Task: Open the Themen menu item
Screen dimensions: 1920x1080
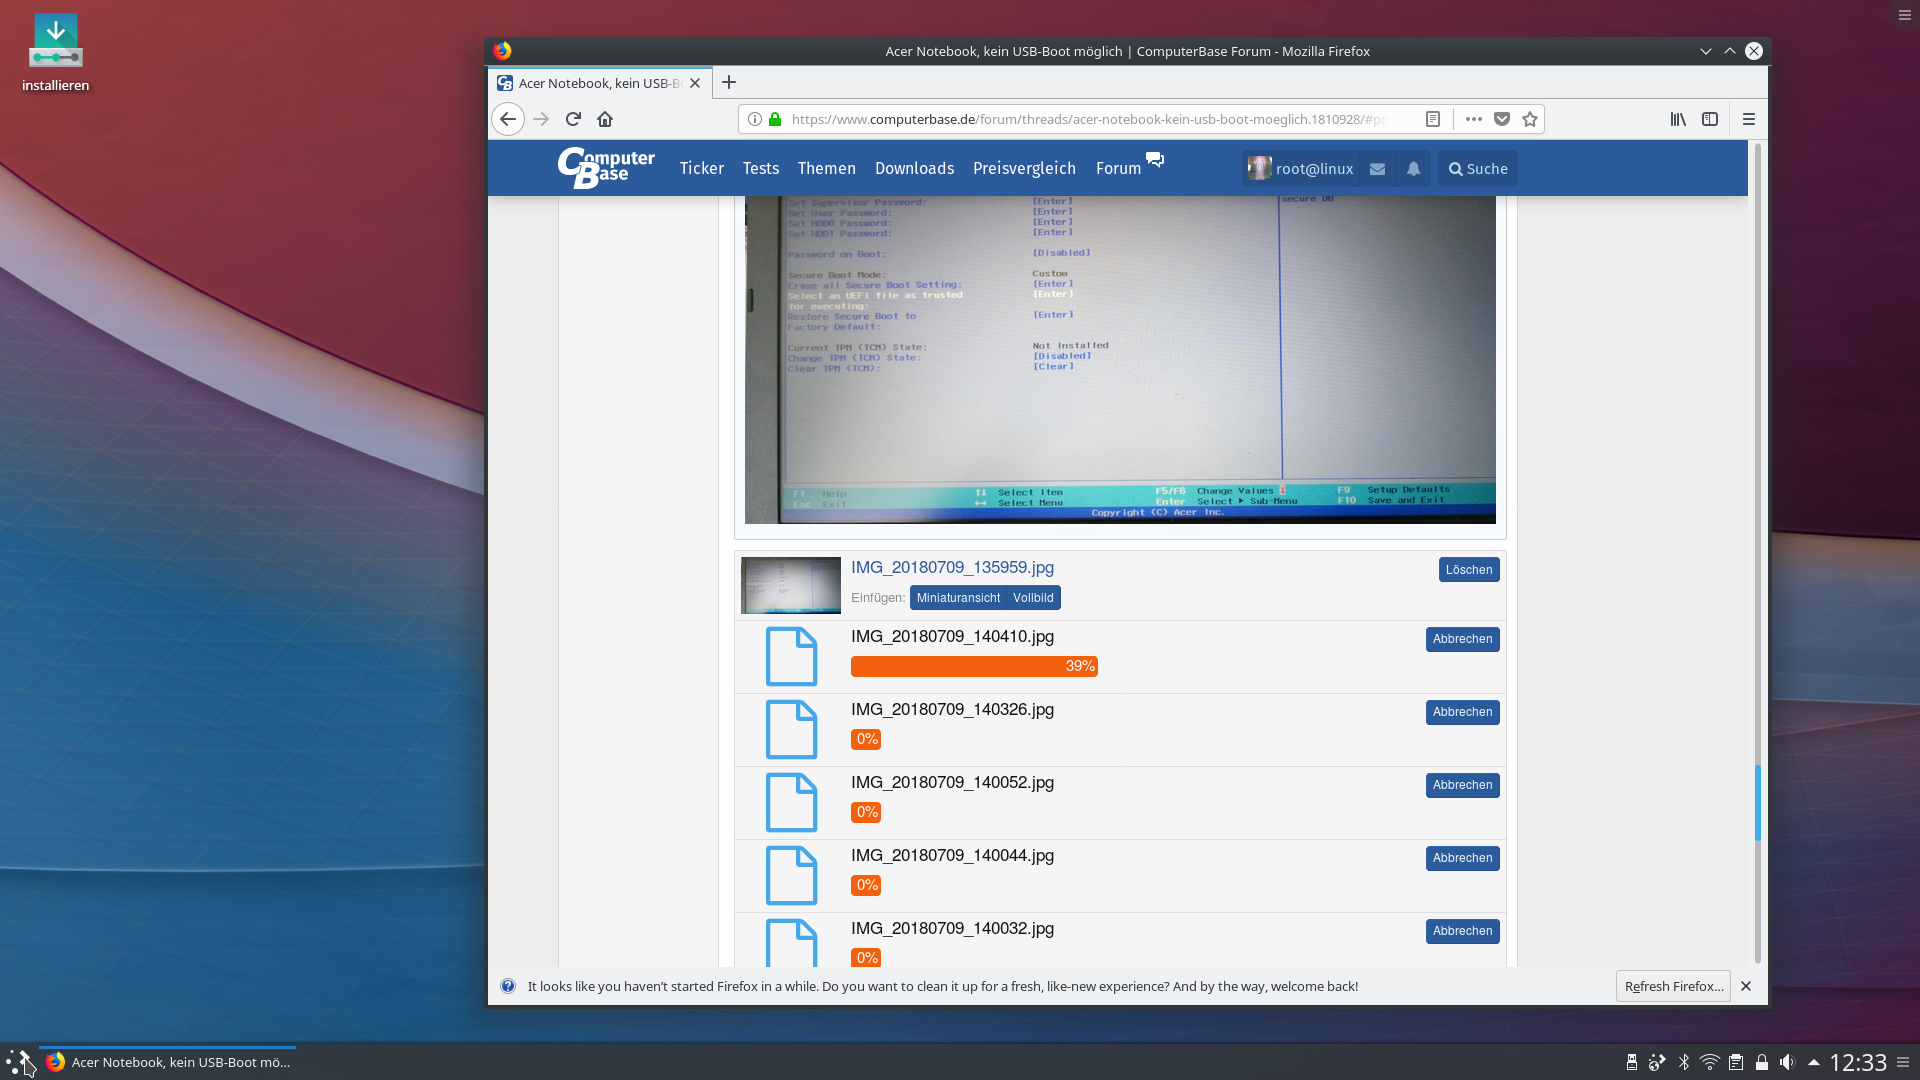Action: pyautogui.click(x=827, y=168)
